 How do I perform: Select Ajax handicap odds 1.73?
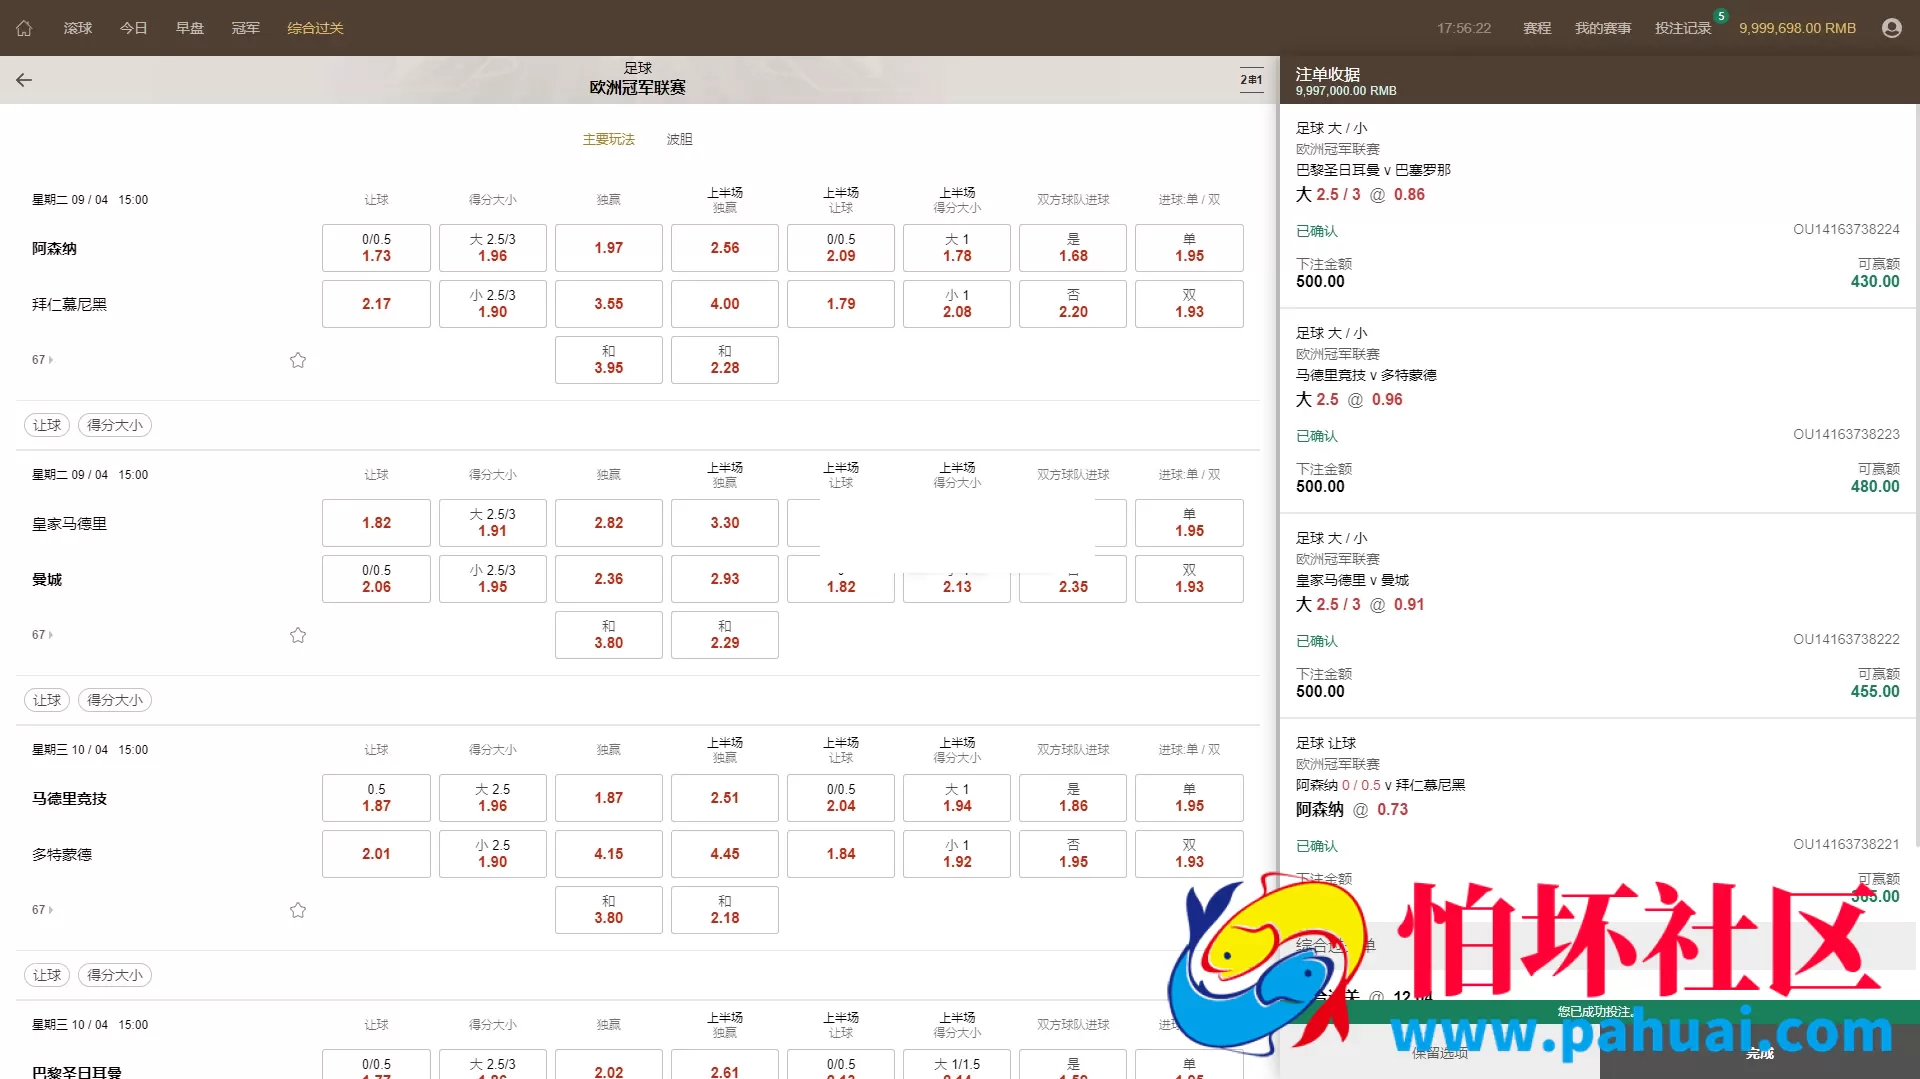coord(376,248)
